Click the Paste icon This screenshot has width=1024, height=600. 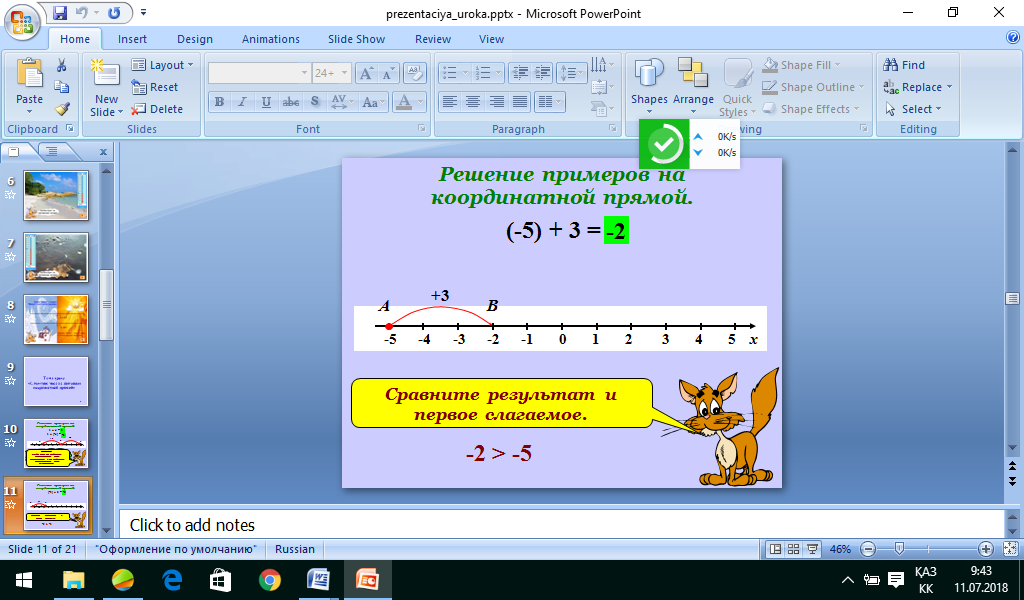[29, 74]
